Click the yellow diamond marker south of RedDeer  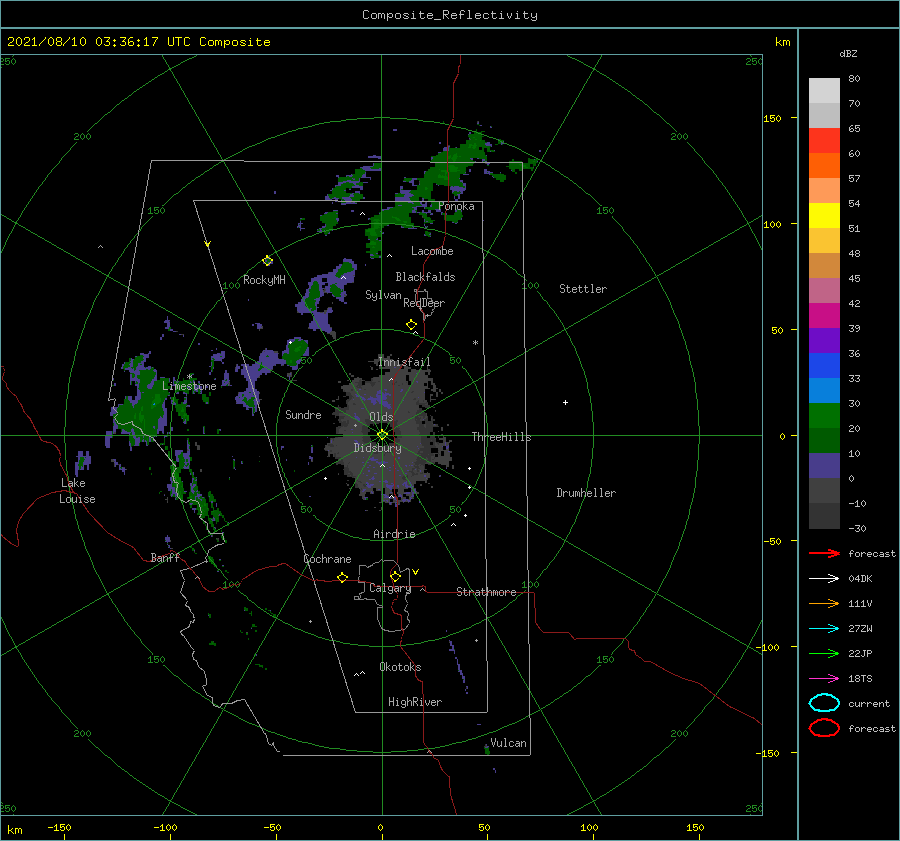[411, 325]
